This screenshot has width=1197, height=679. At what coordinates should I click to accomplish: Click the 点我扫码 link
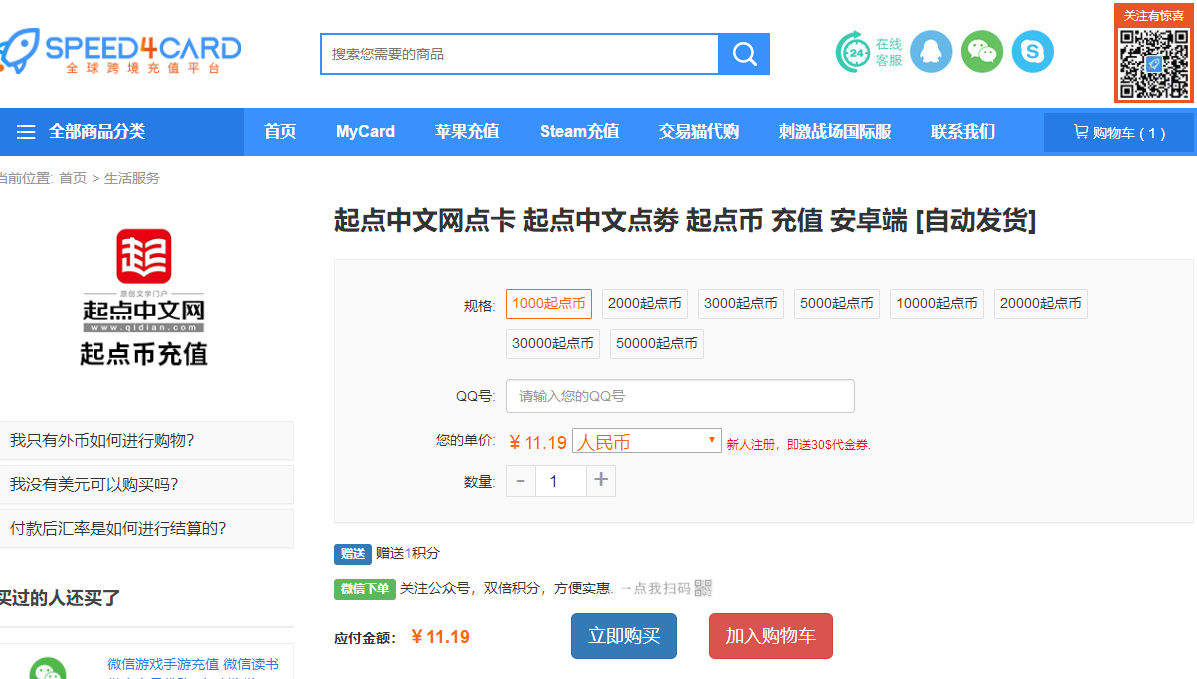pos(662,588)
